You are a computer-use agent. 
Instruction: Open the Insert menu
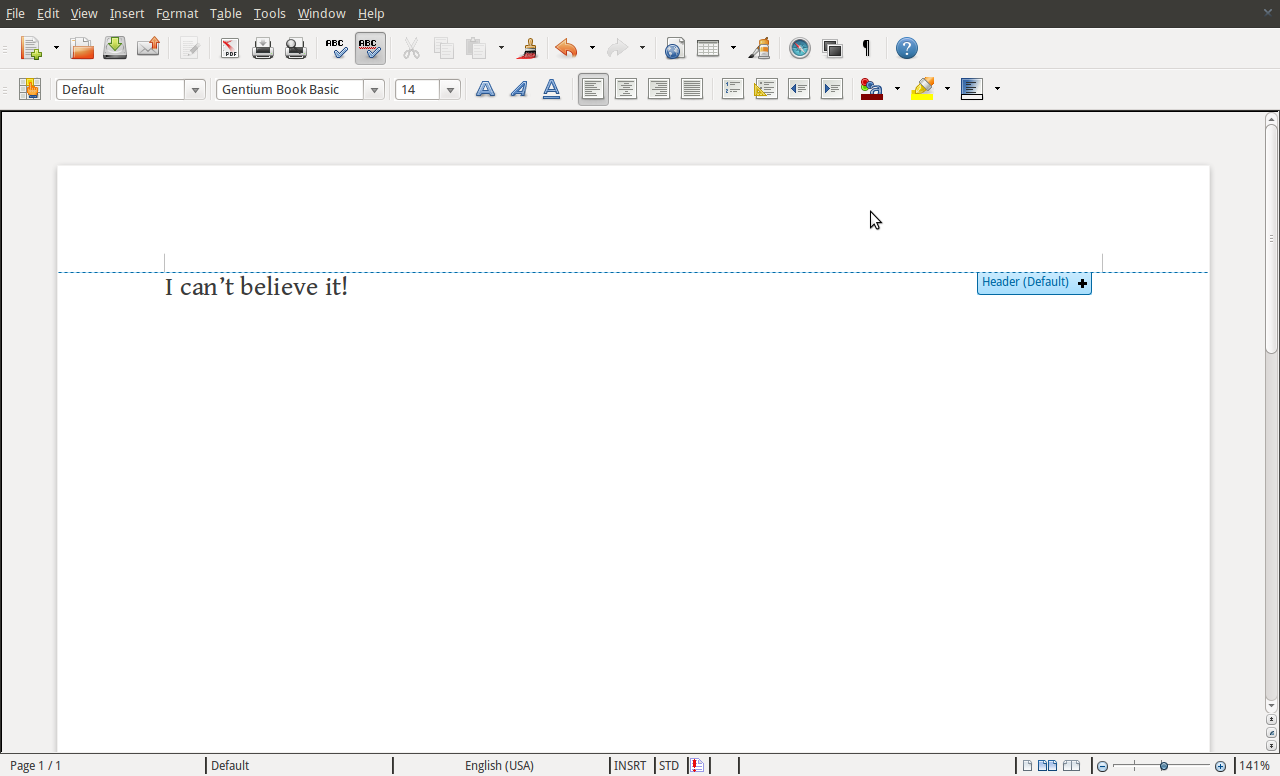[x=127, y=13]
